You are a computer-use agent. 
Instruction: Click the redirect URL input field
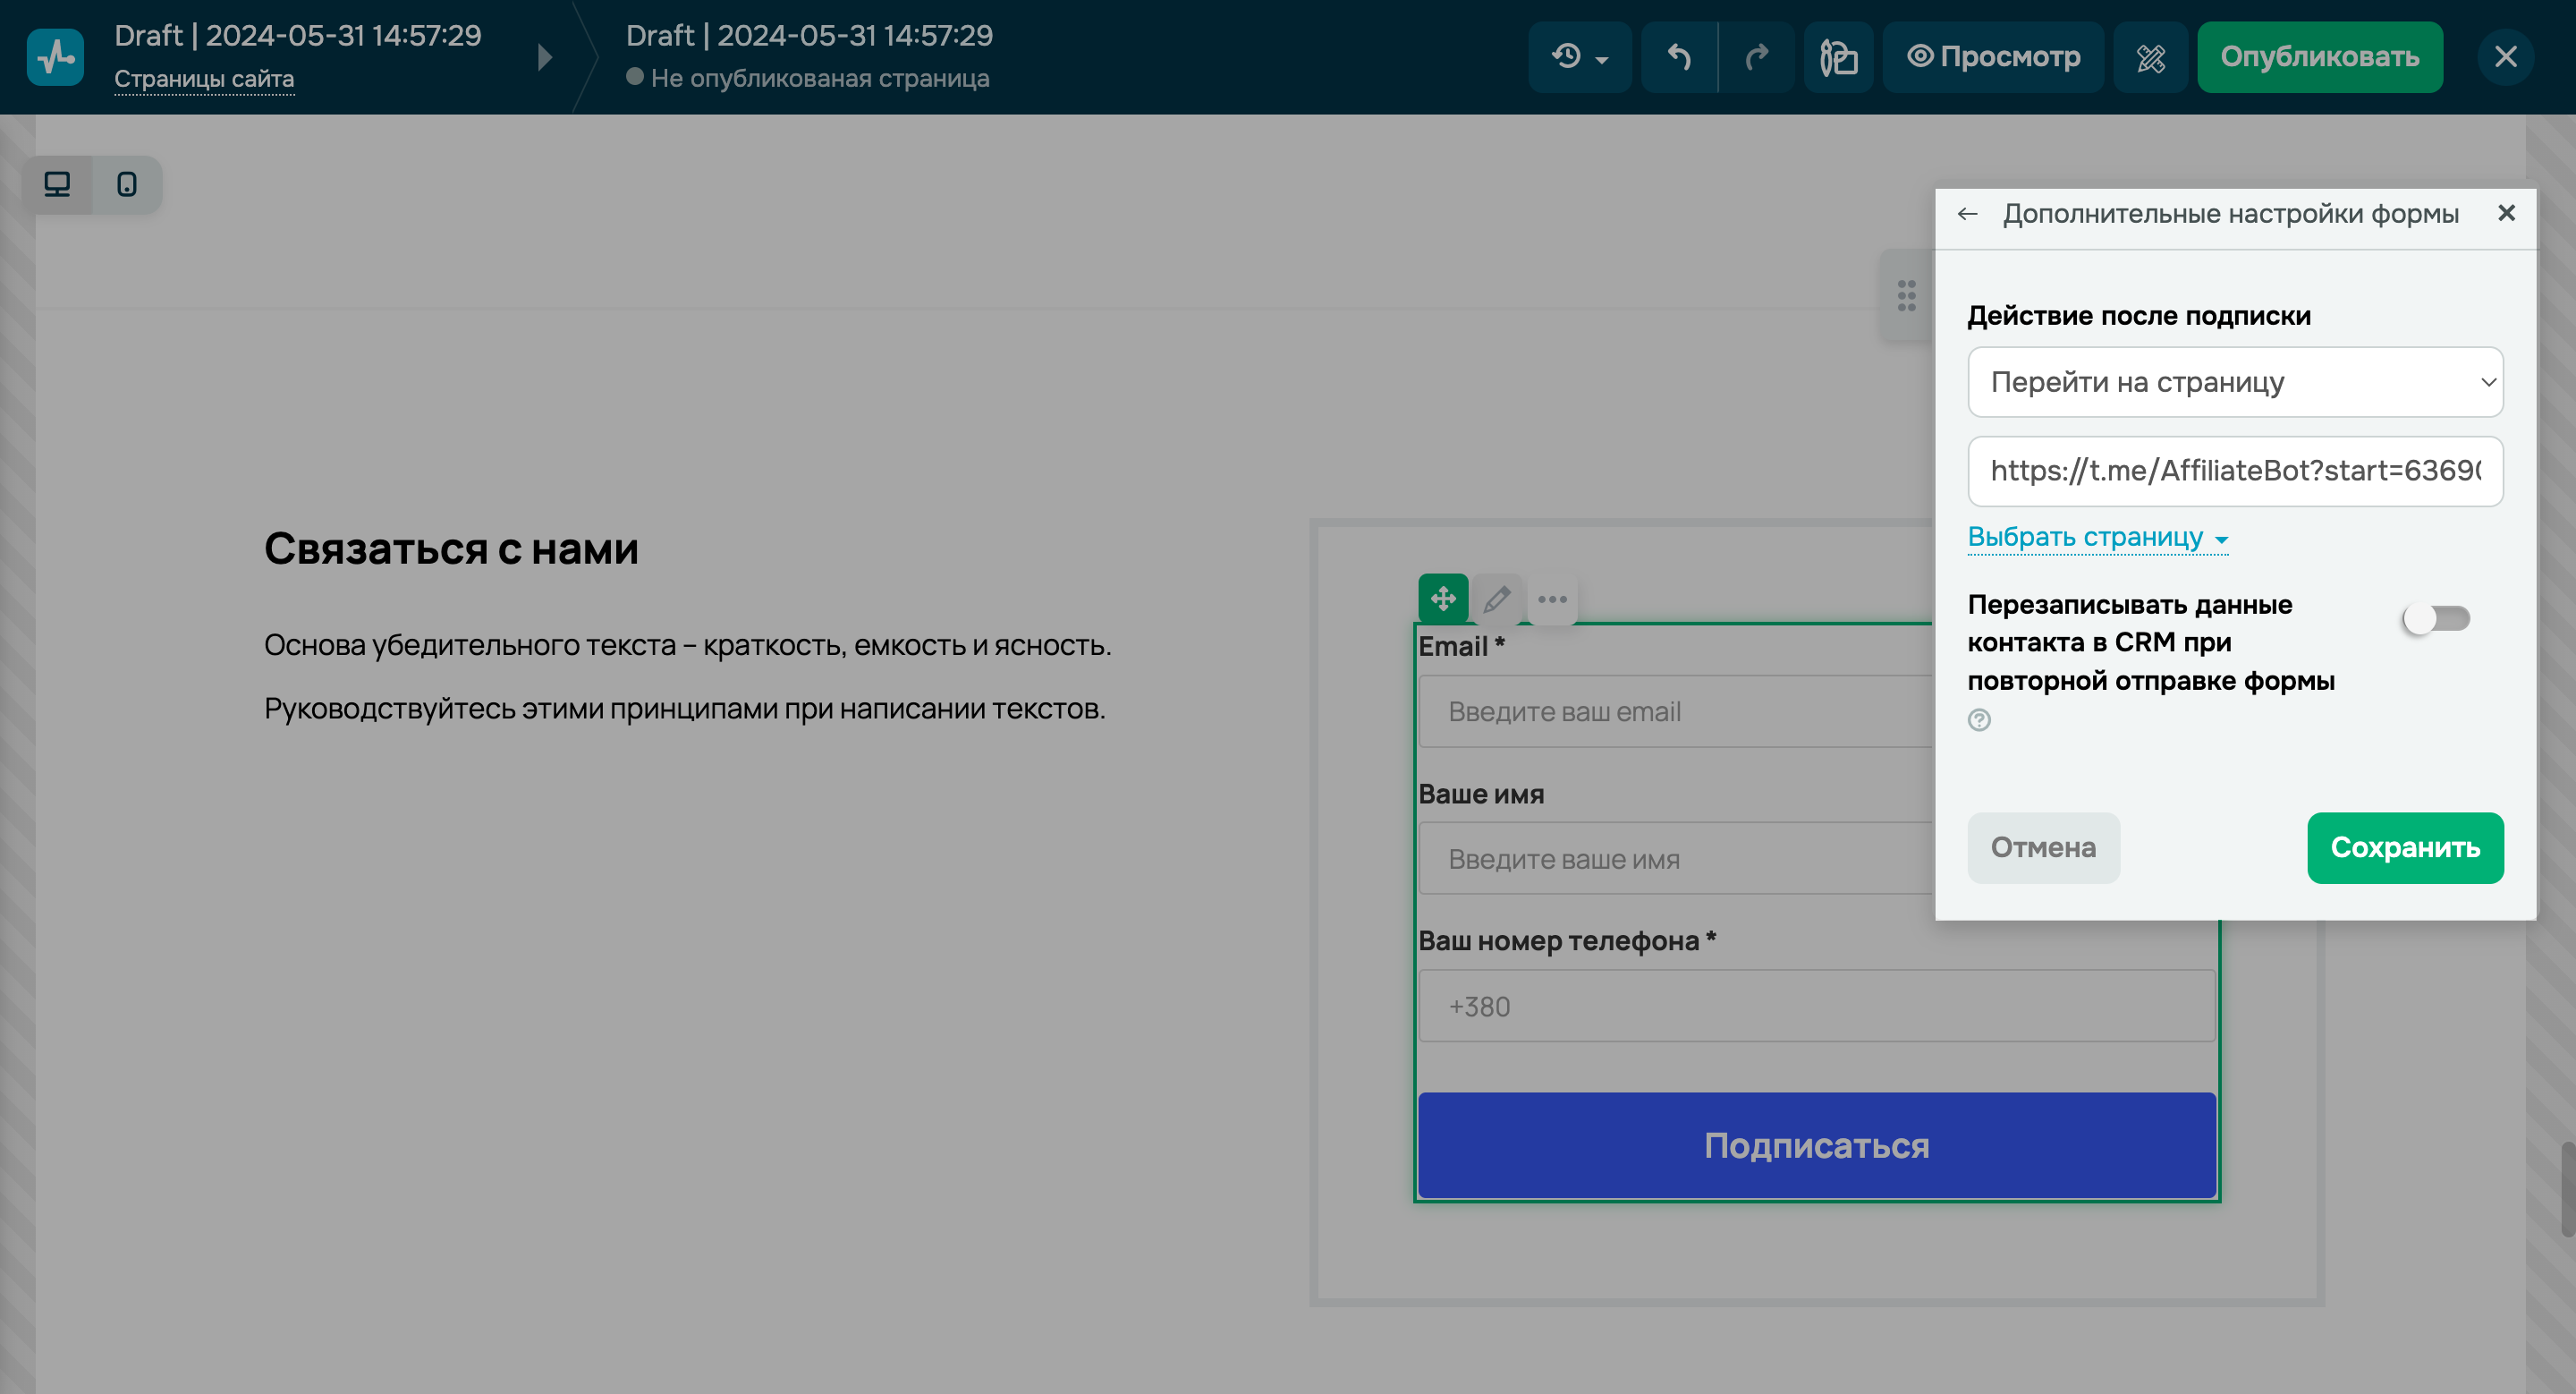[x=2235, y=471]
